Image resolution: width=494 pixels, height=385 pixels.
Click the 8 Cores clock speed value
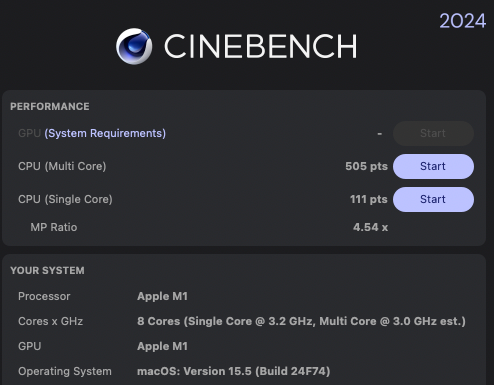tap(301, 321)
